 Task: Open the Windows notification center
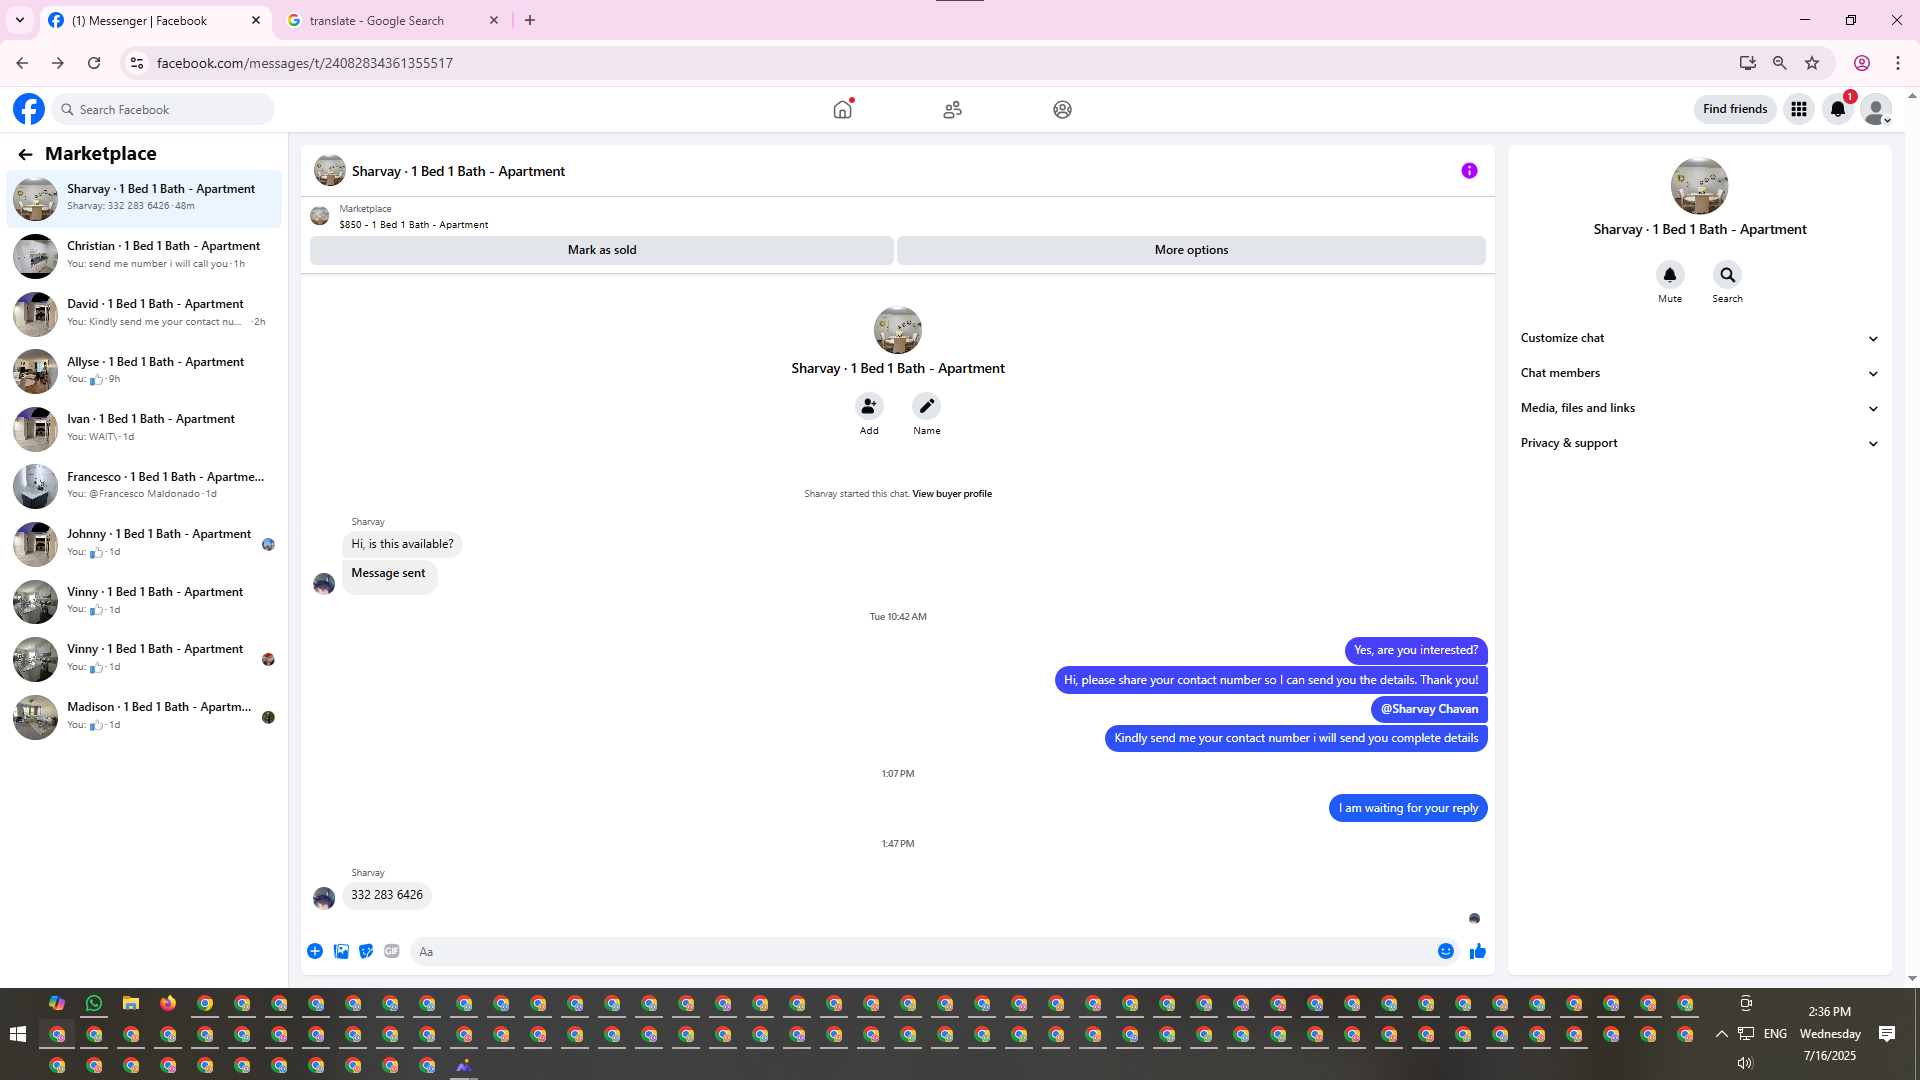click(x=1887, y=1034)
